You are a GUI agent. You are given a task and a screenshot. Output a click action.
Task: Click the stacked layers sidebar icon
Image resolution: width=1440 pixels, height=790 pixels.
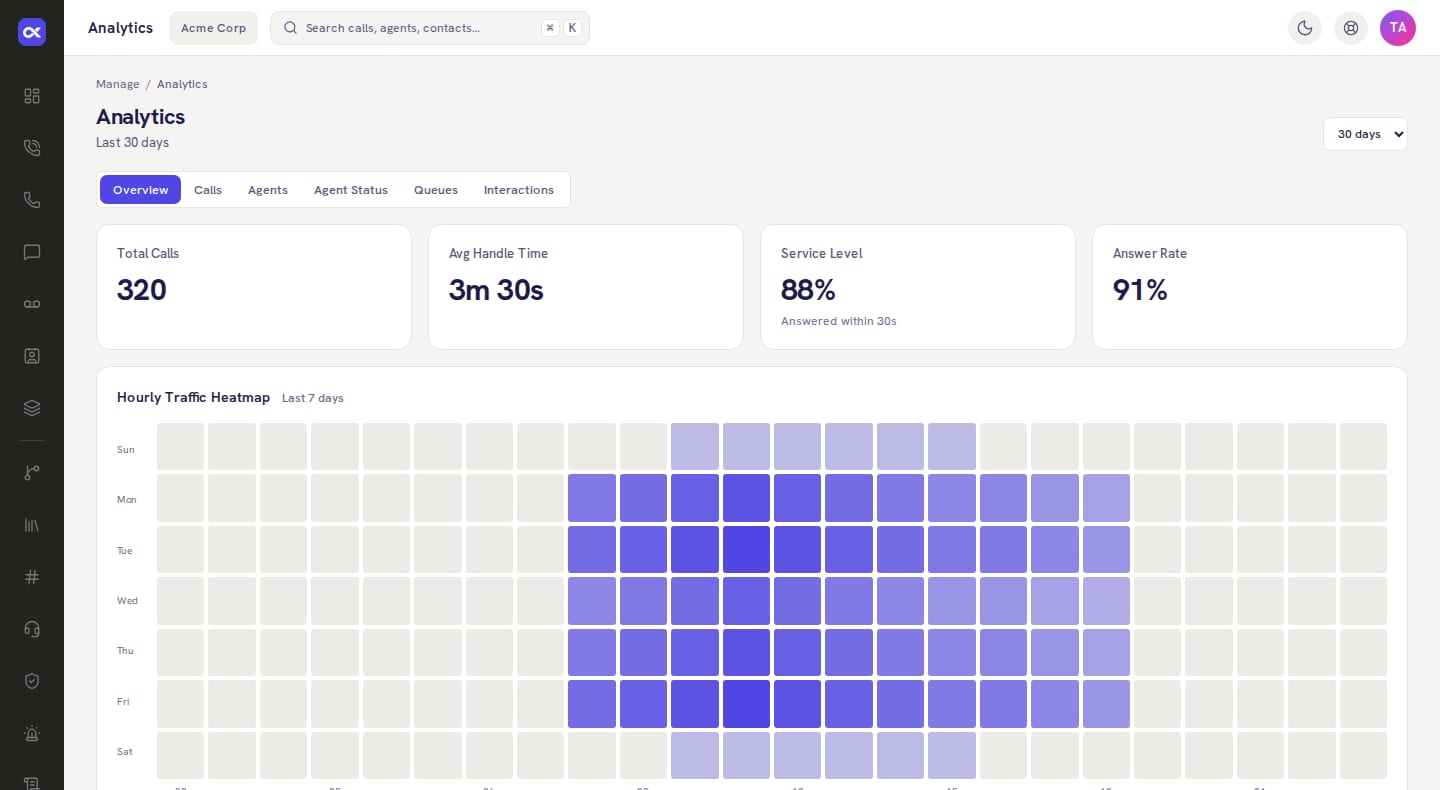[32, 408]
